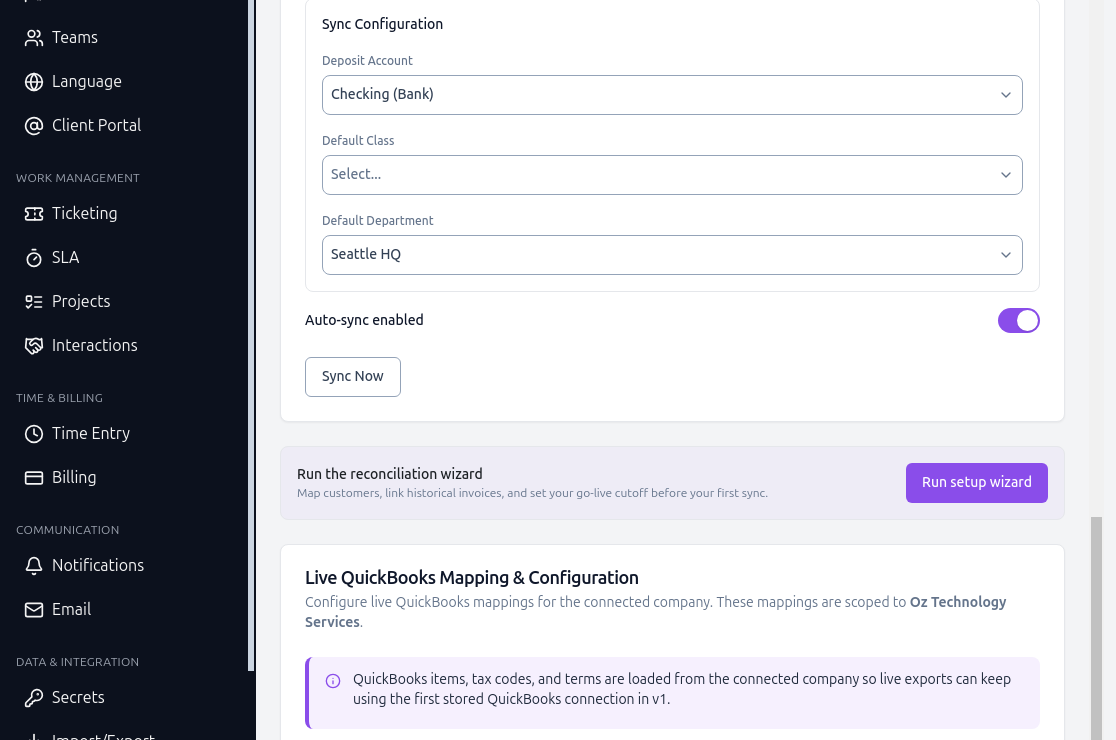Click the Notifications bell icon

click(33, 566)
